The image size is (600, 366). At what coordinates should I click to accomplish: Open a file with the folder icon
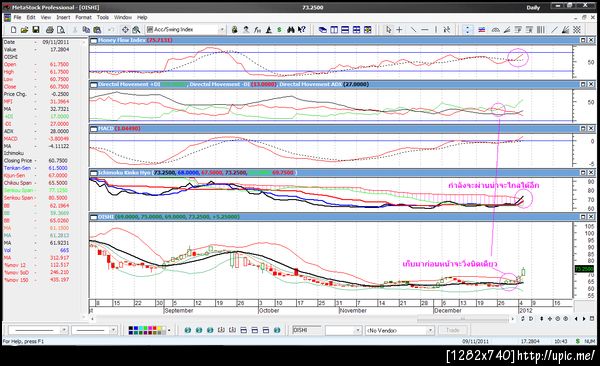(x=24, y=29)
